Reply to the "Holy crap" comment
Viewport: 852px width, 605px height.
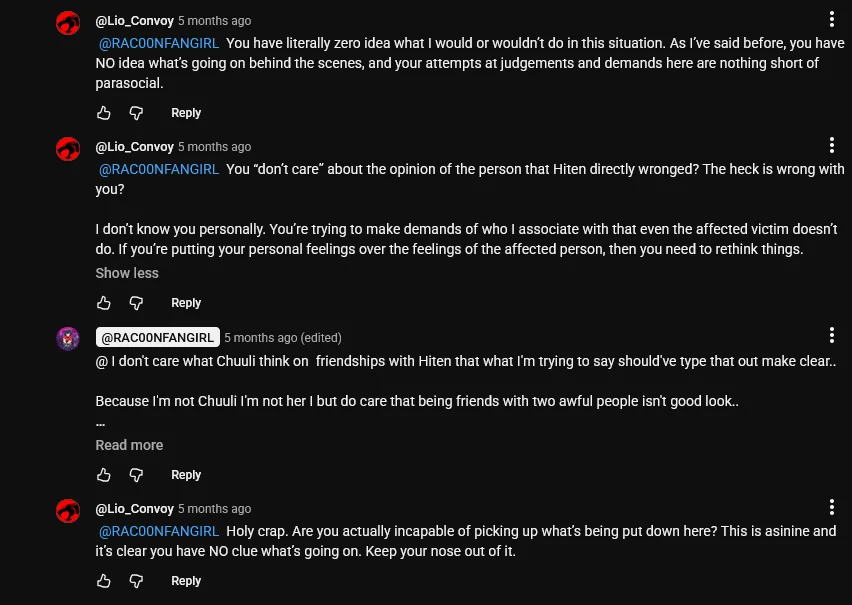186,581
